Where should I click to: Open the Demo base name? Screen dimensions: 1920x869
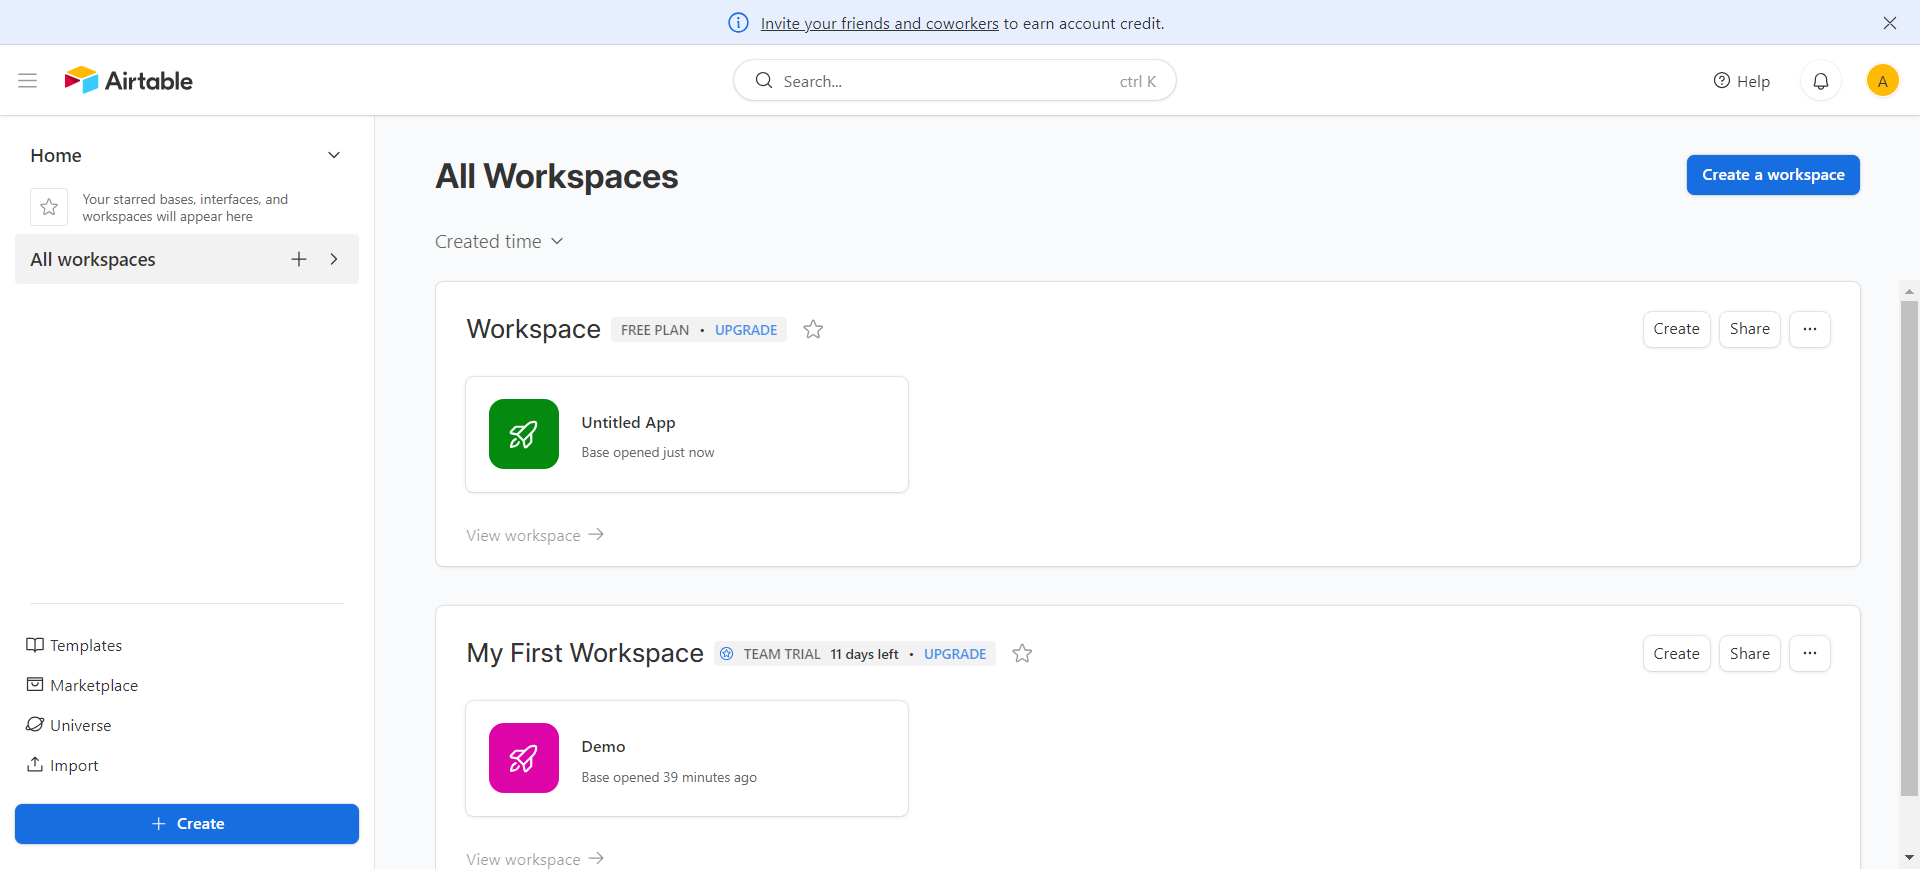tap(603, 747)
